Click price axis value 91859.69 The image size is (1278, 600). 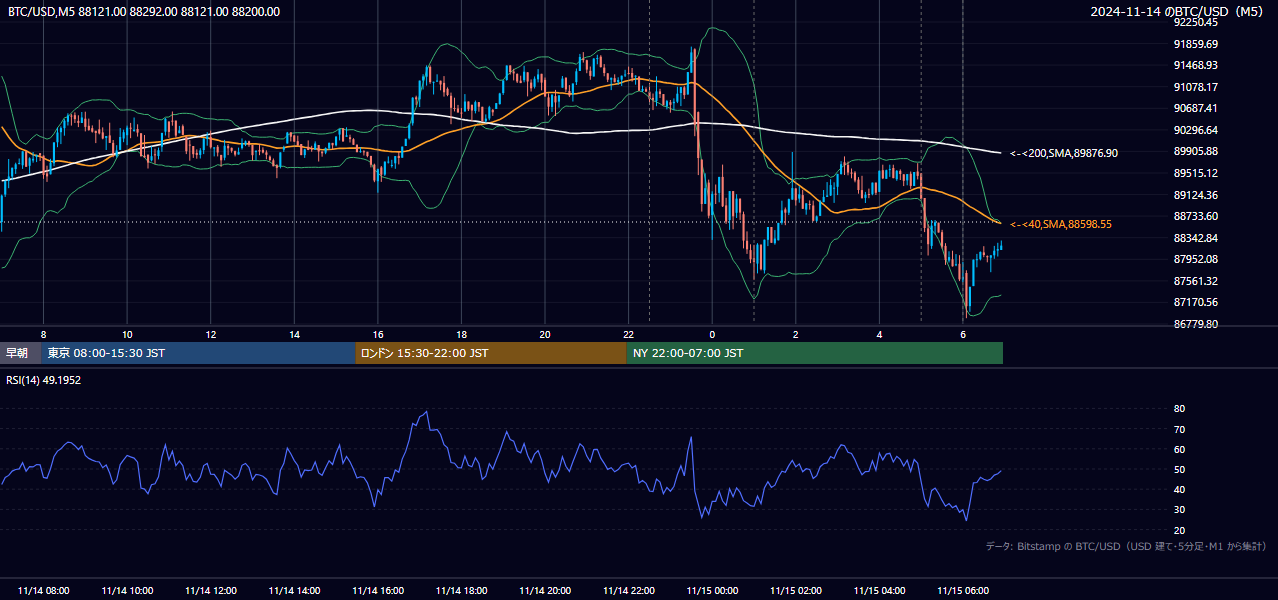click(x=1196, y=44)
